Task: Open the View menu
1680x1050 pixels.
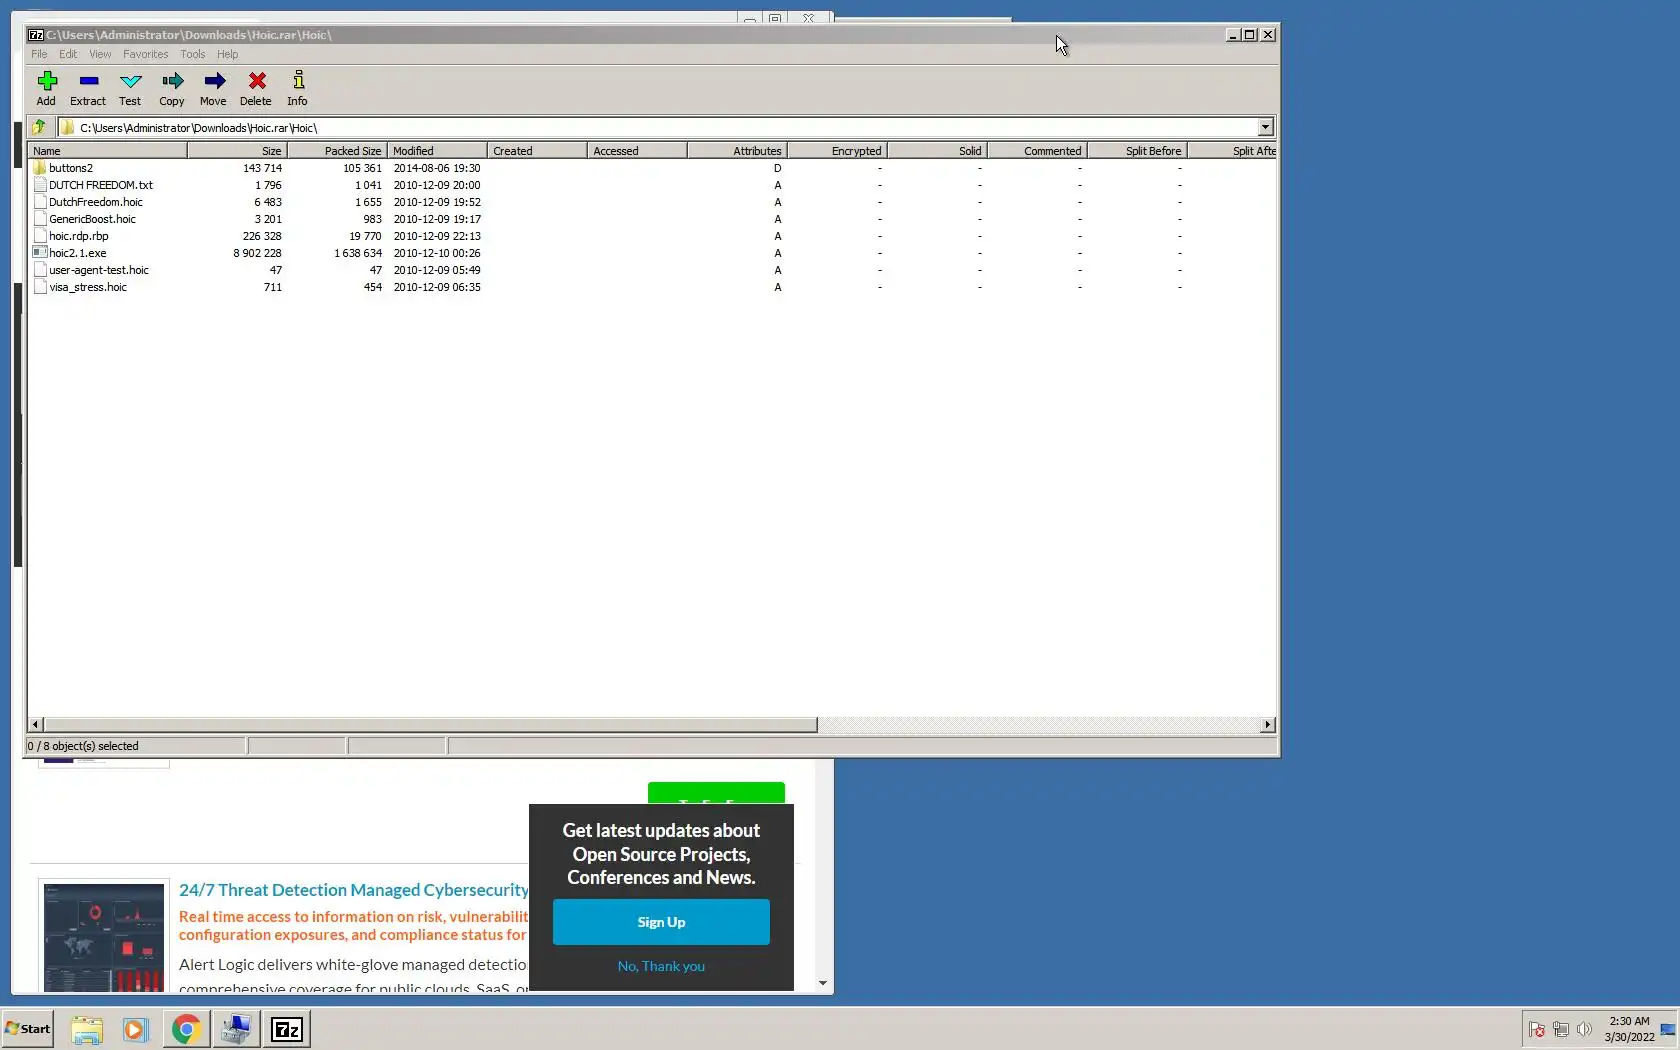Action: tap(100, 54)
